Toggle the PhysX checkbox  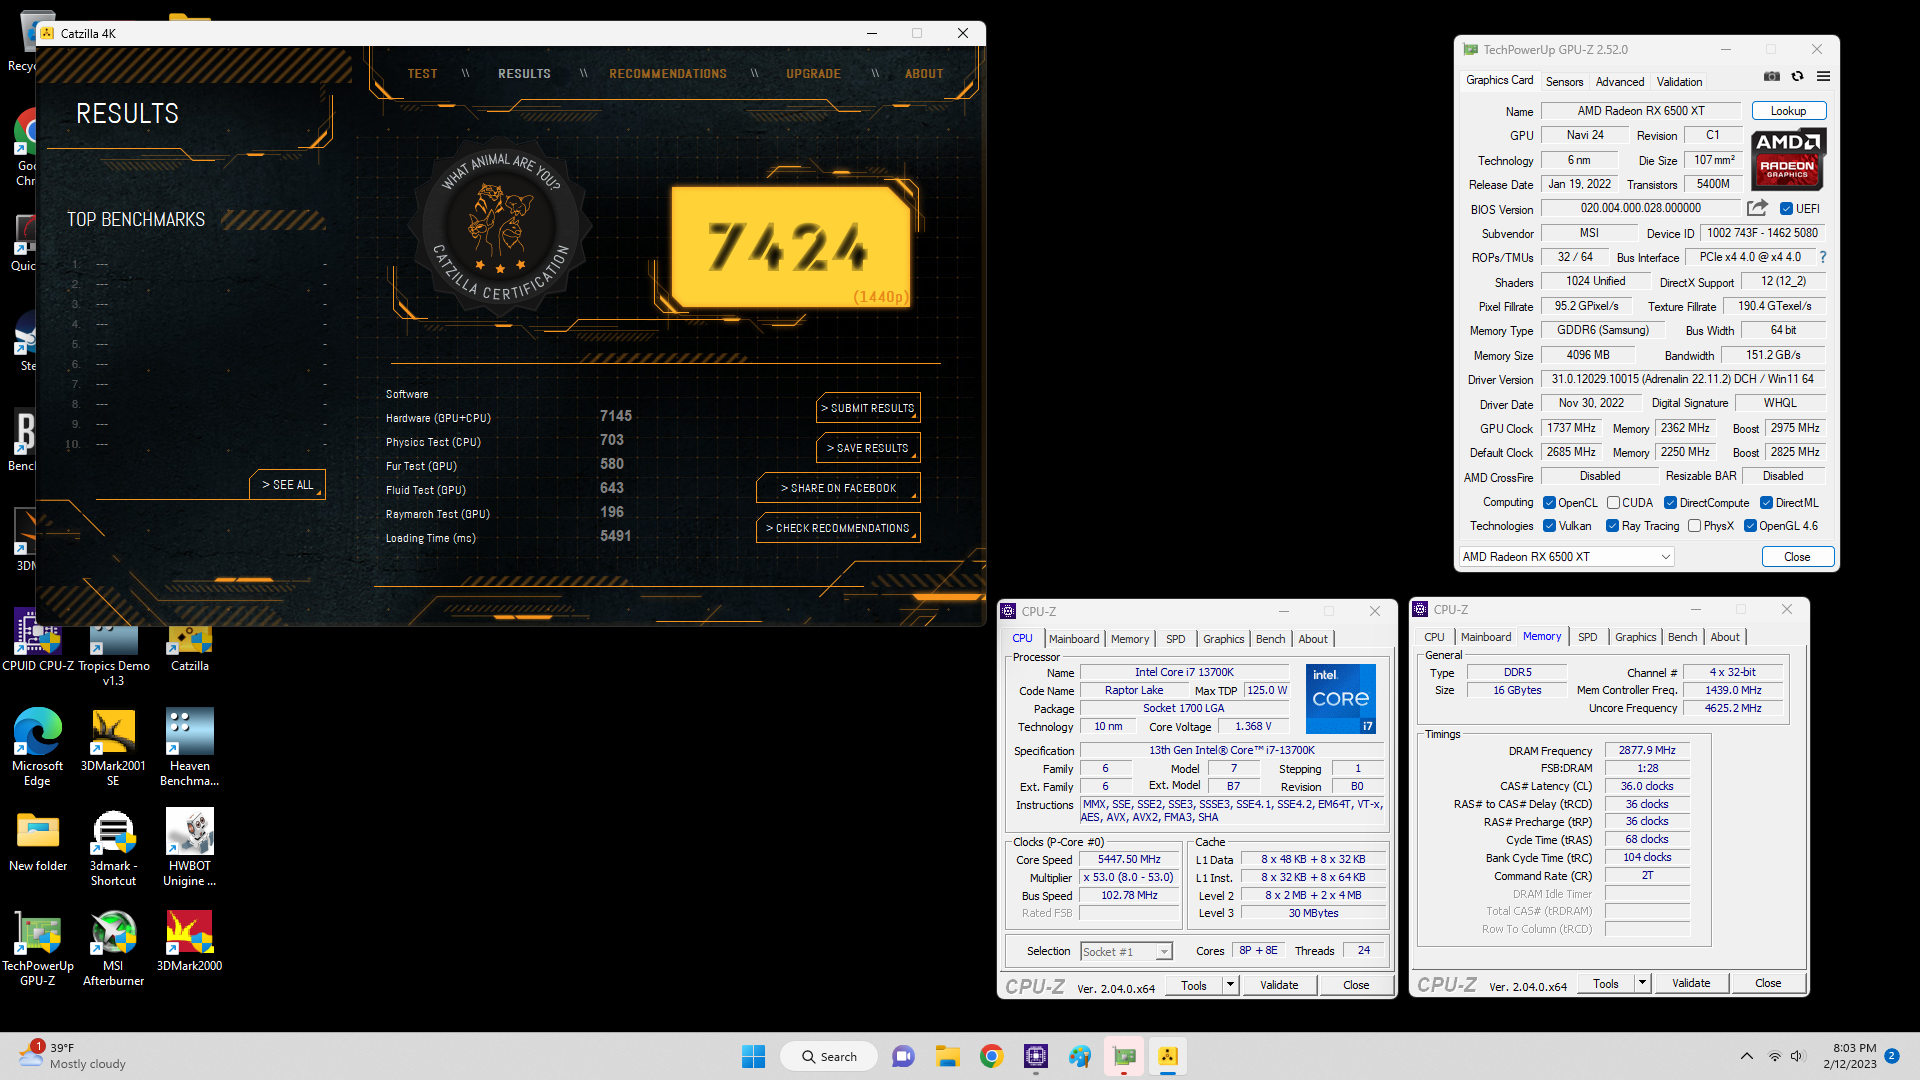[1694, 526]
